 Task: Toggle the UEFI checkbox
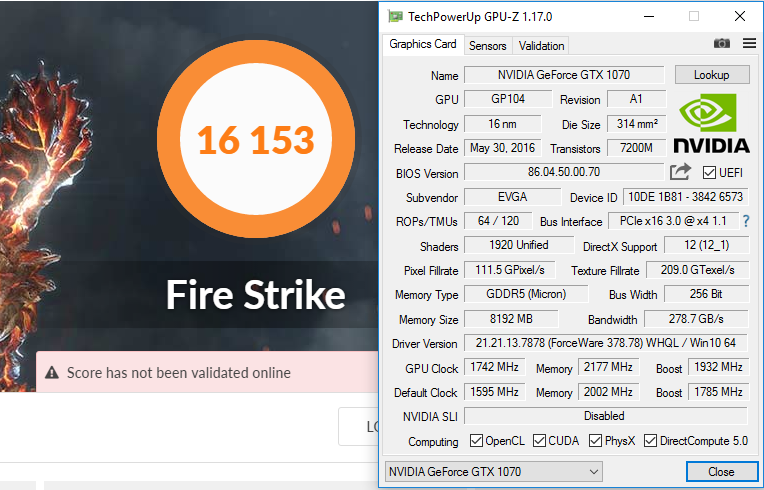[x=709, y=172]
